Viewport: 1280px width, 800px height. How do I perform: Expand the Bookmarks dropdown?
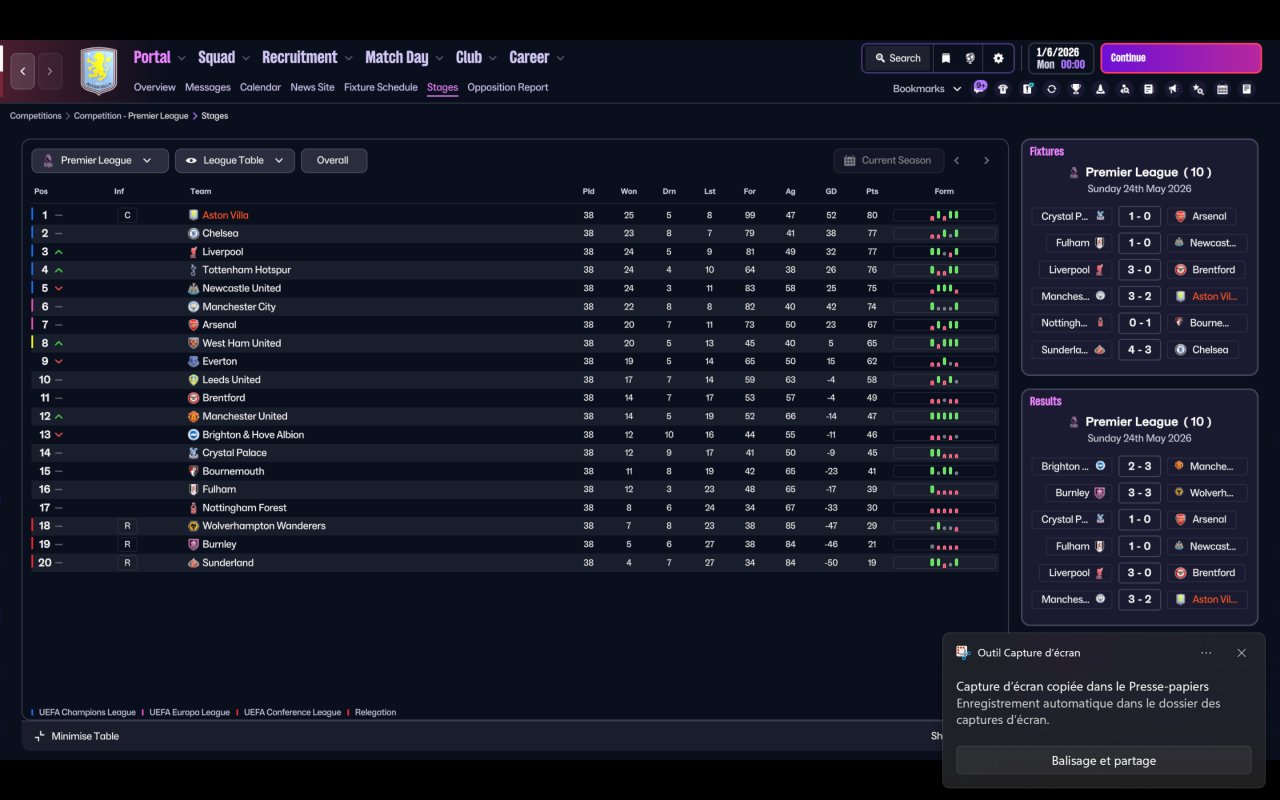coord(927,89)
